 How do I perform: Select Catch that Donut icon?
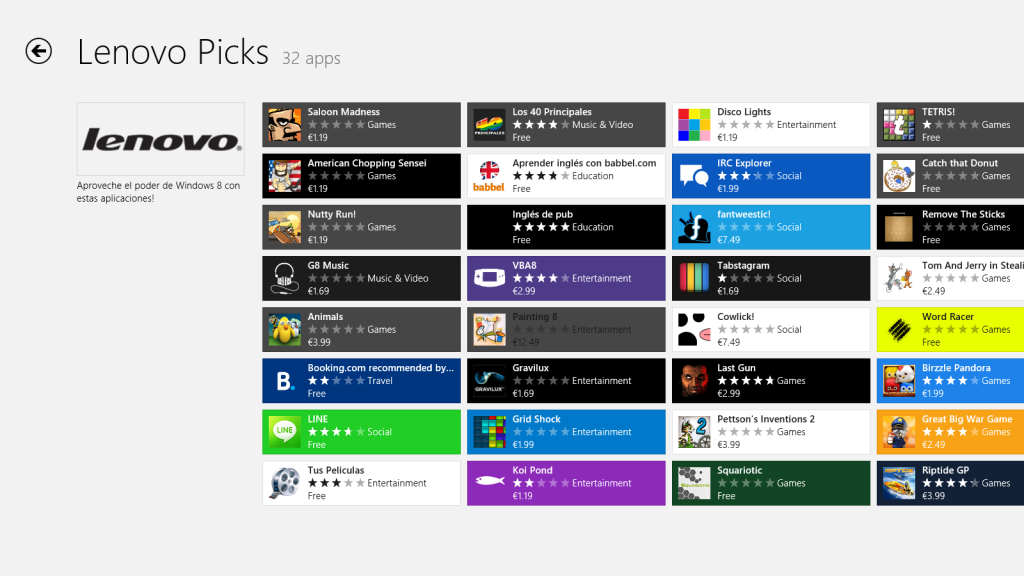click(899, 176)
